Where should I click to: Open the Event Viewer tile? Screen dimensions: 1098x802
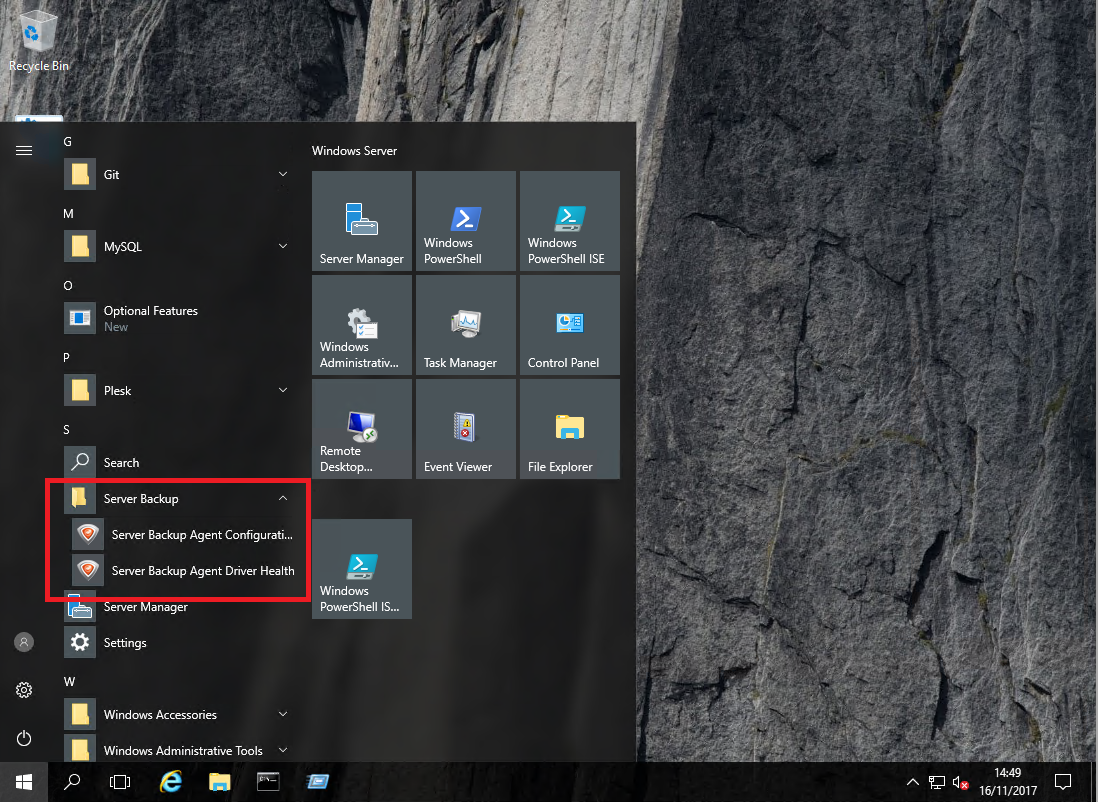pos(466,429)
